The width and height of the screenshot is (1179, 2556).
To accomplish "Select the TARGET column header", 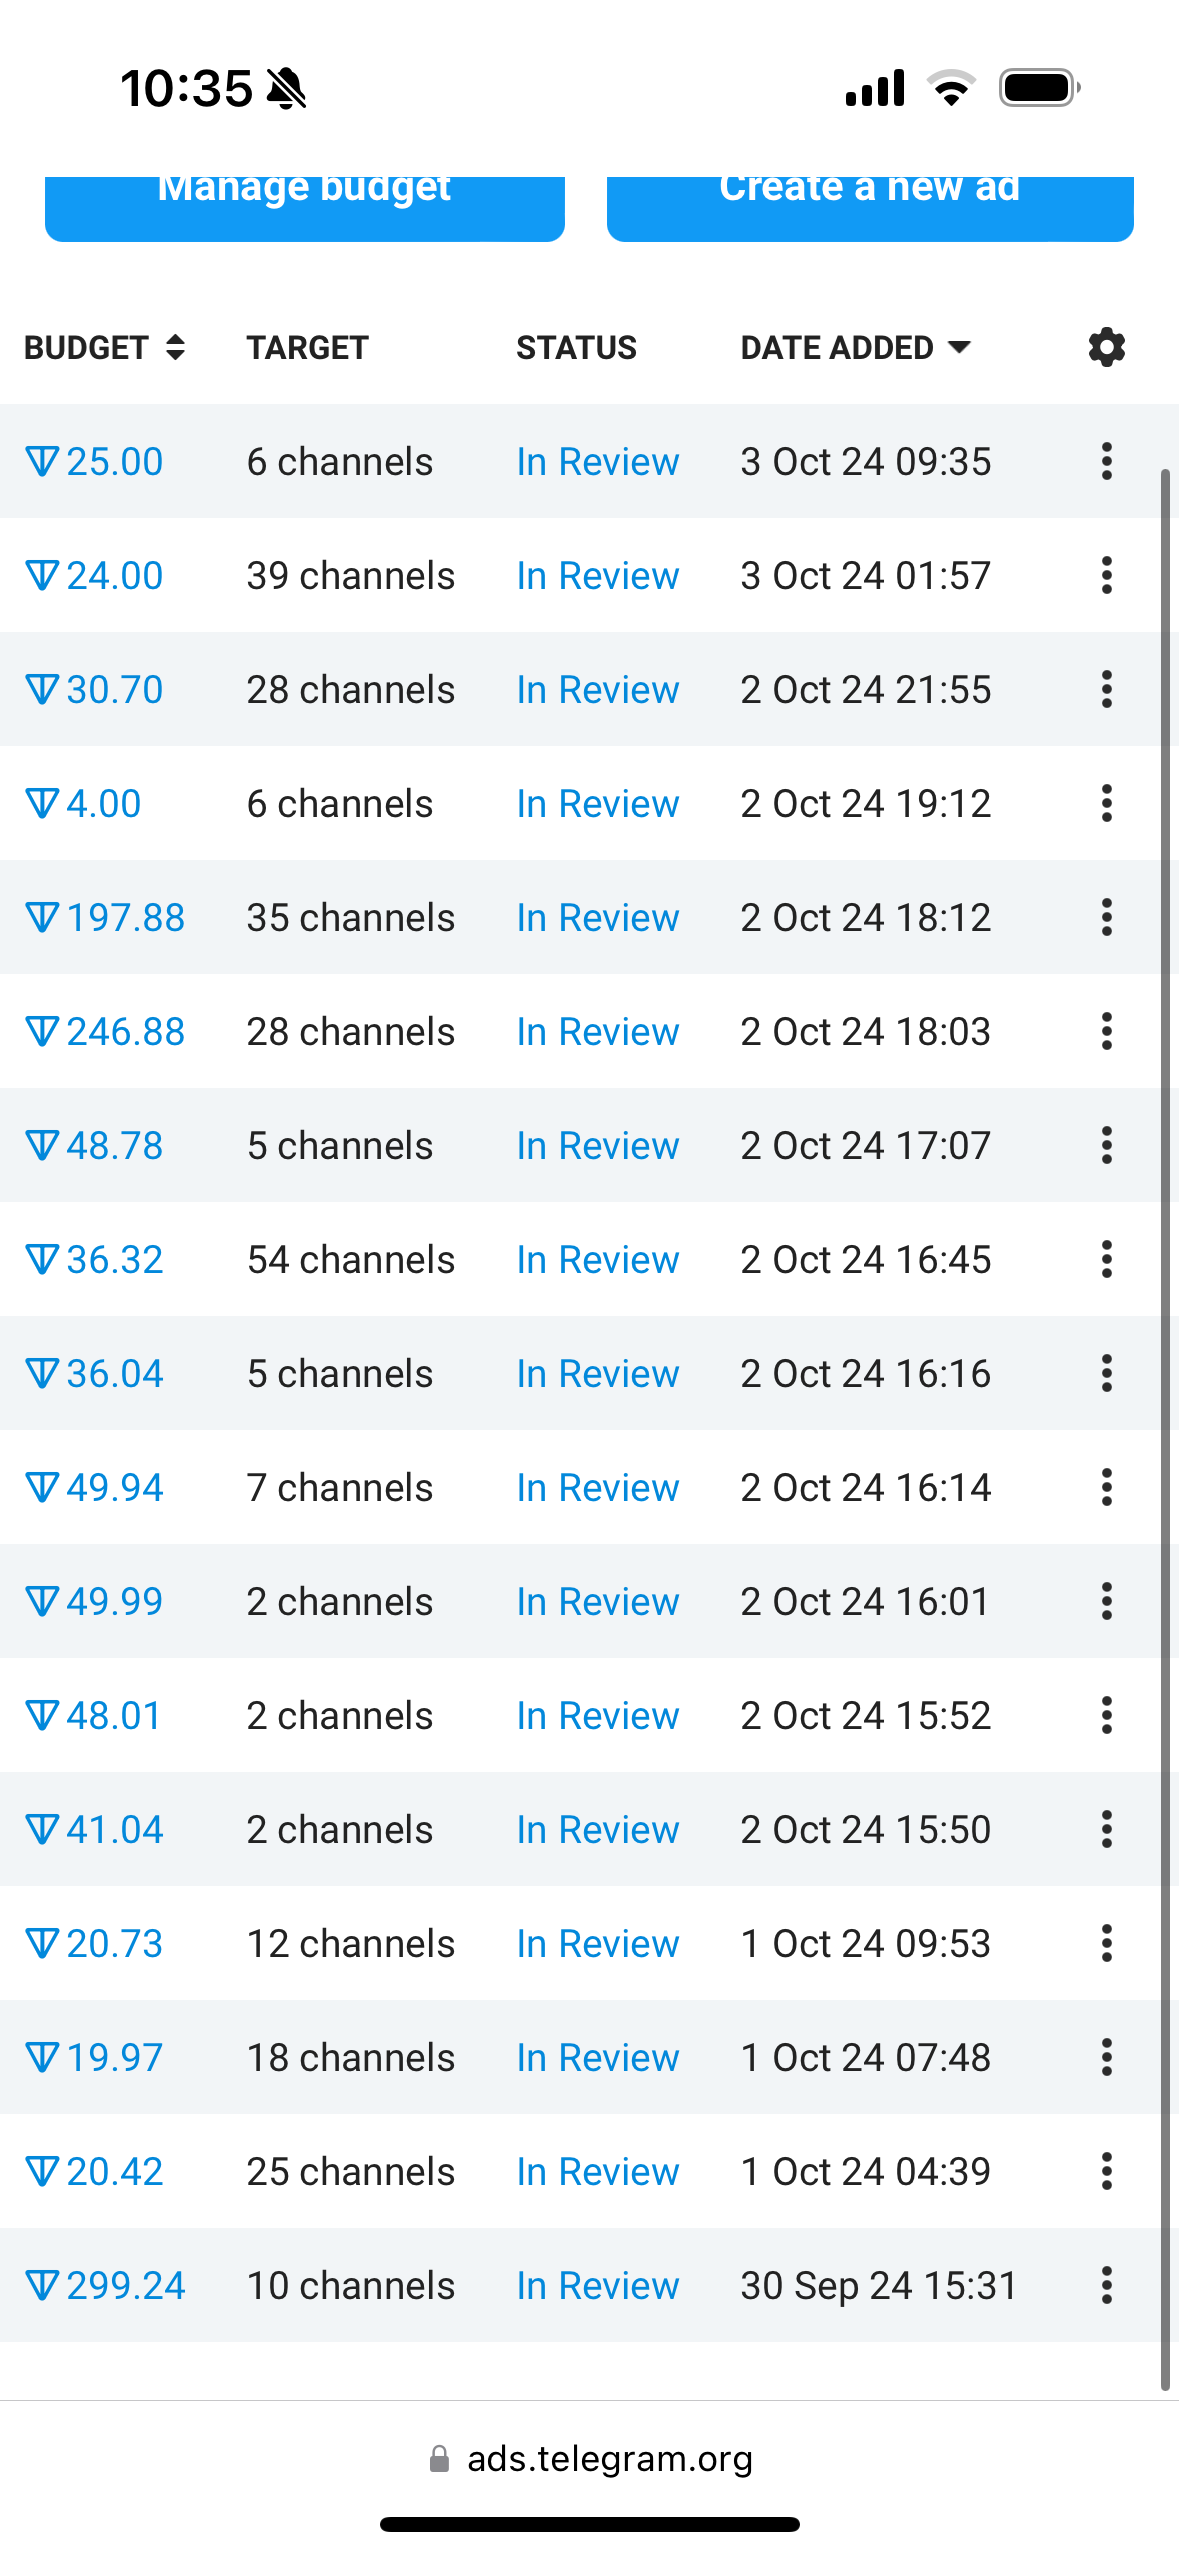I will click(x=308, y=347).
